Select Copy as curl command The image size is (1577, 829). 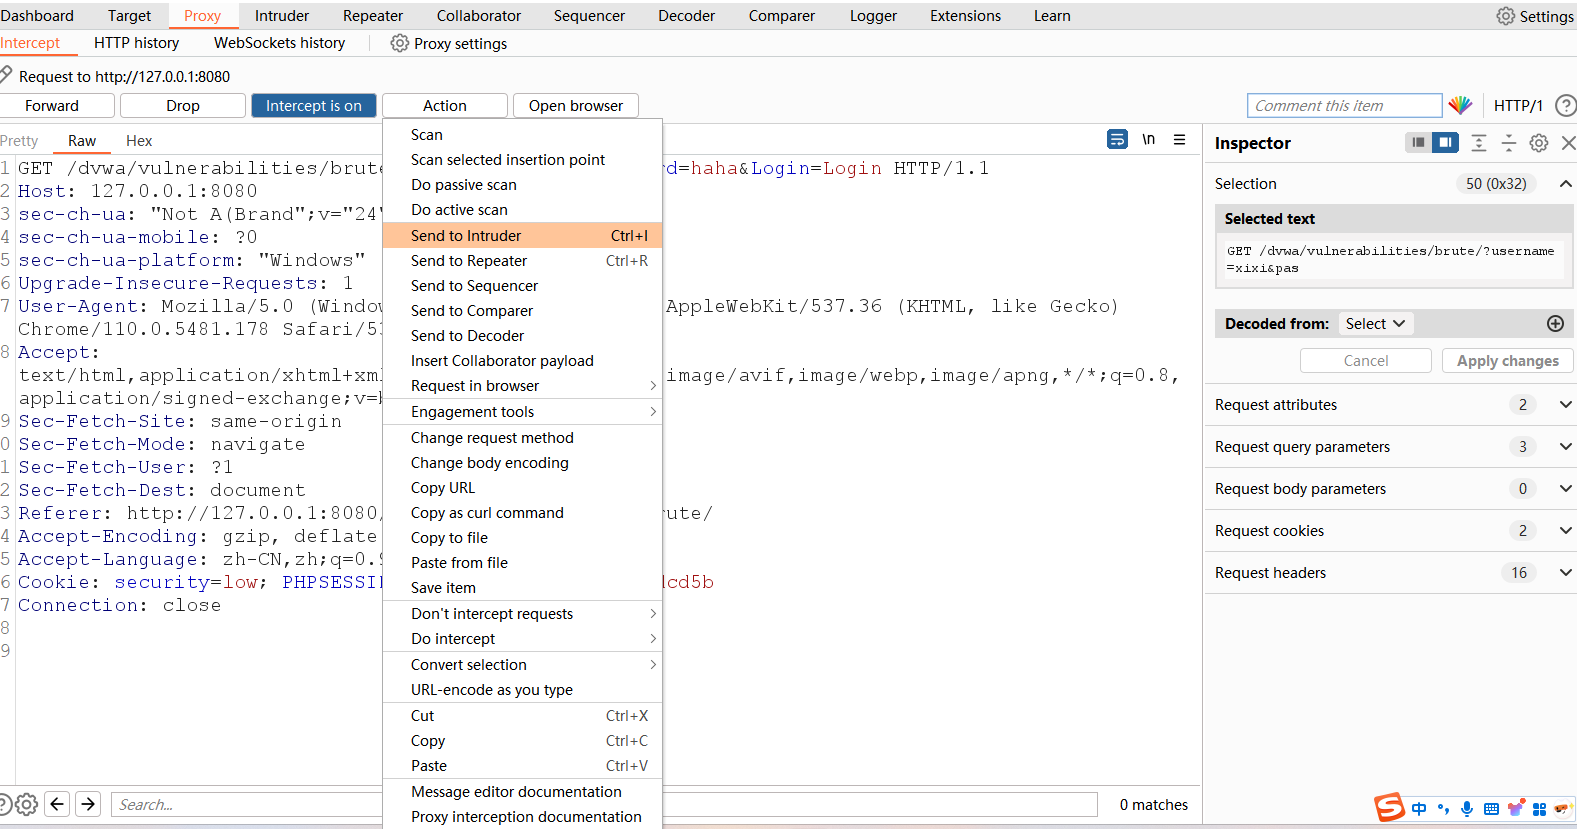[522, 512]
